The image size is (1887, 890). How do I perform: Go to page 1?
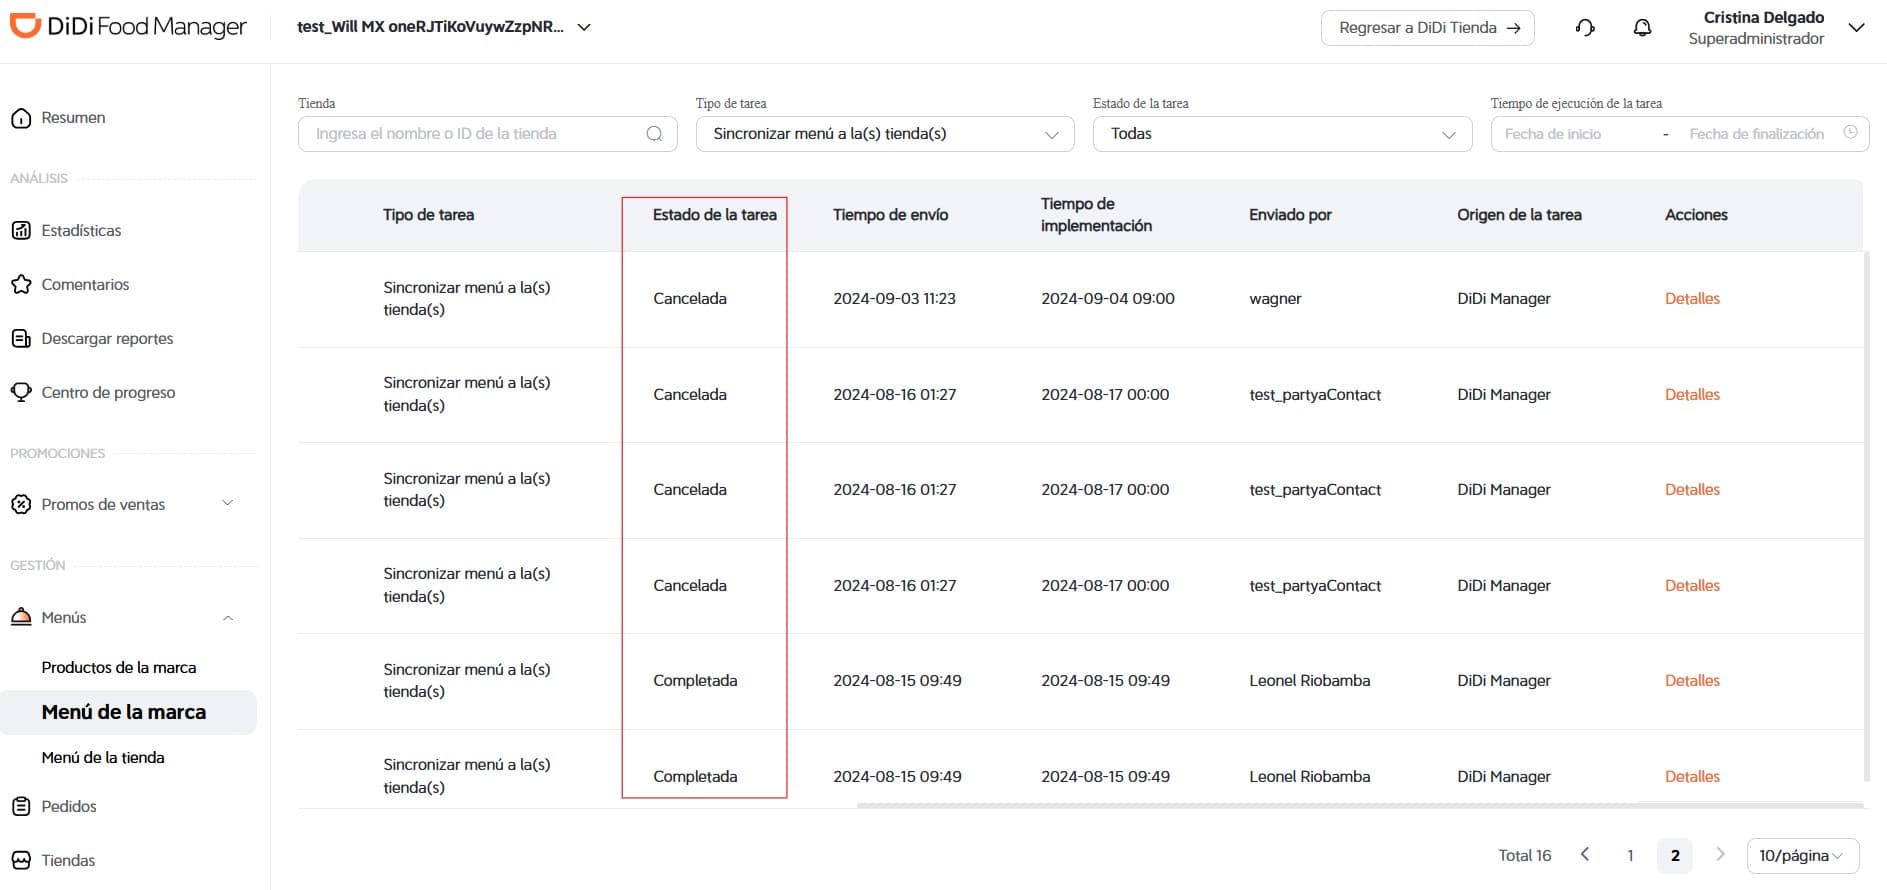[x=1630, y=856]
